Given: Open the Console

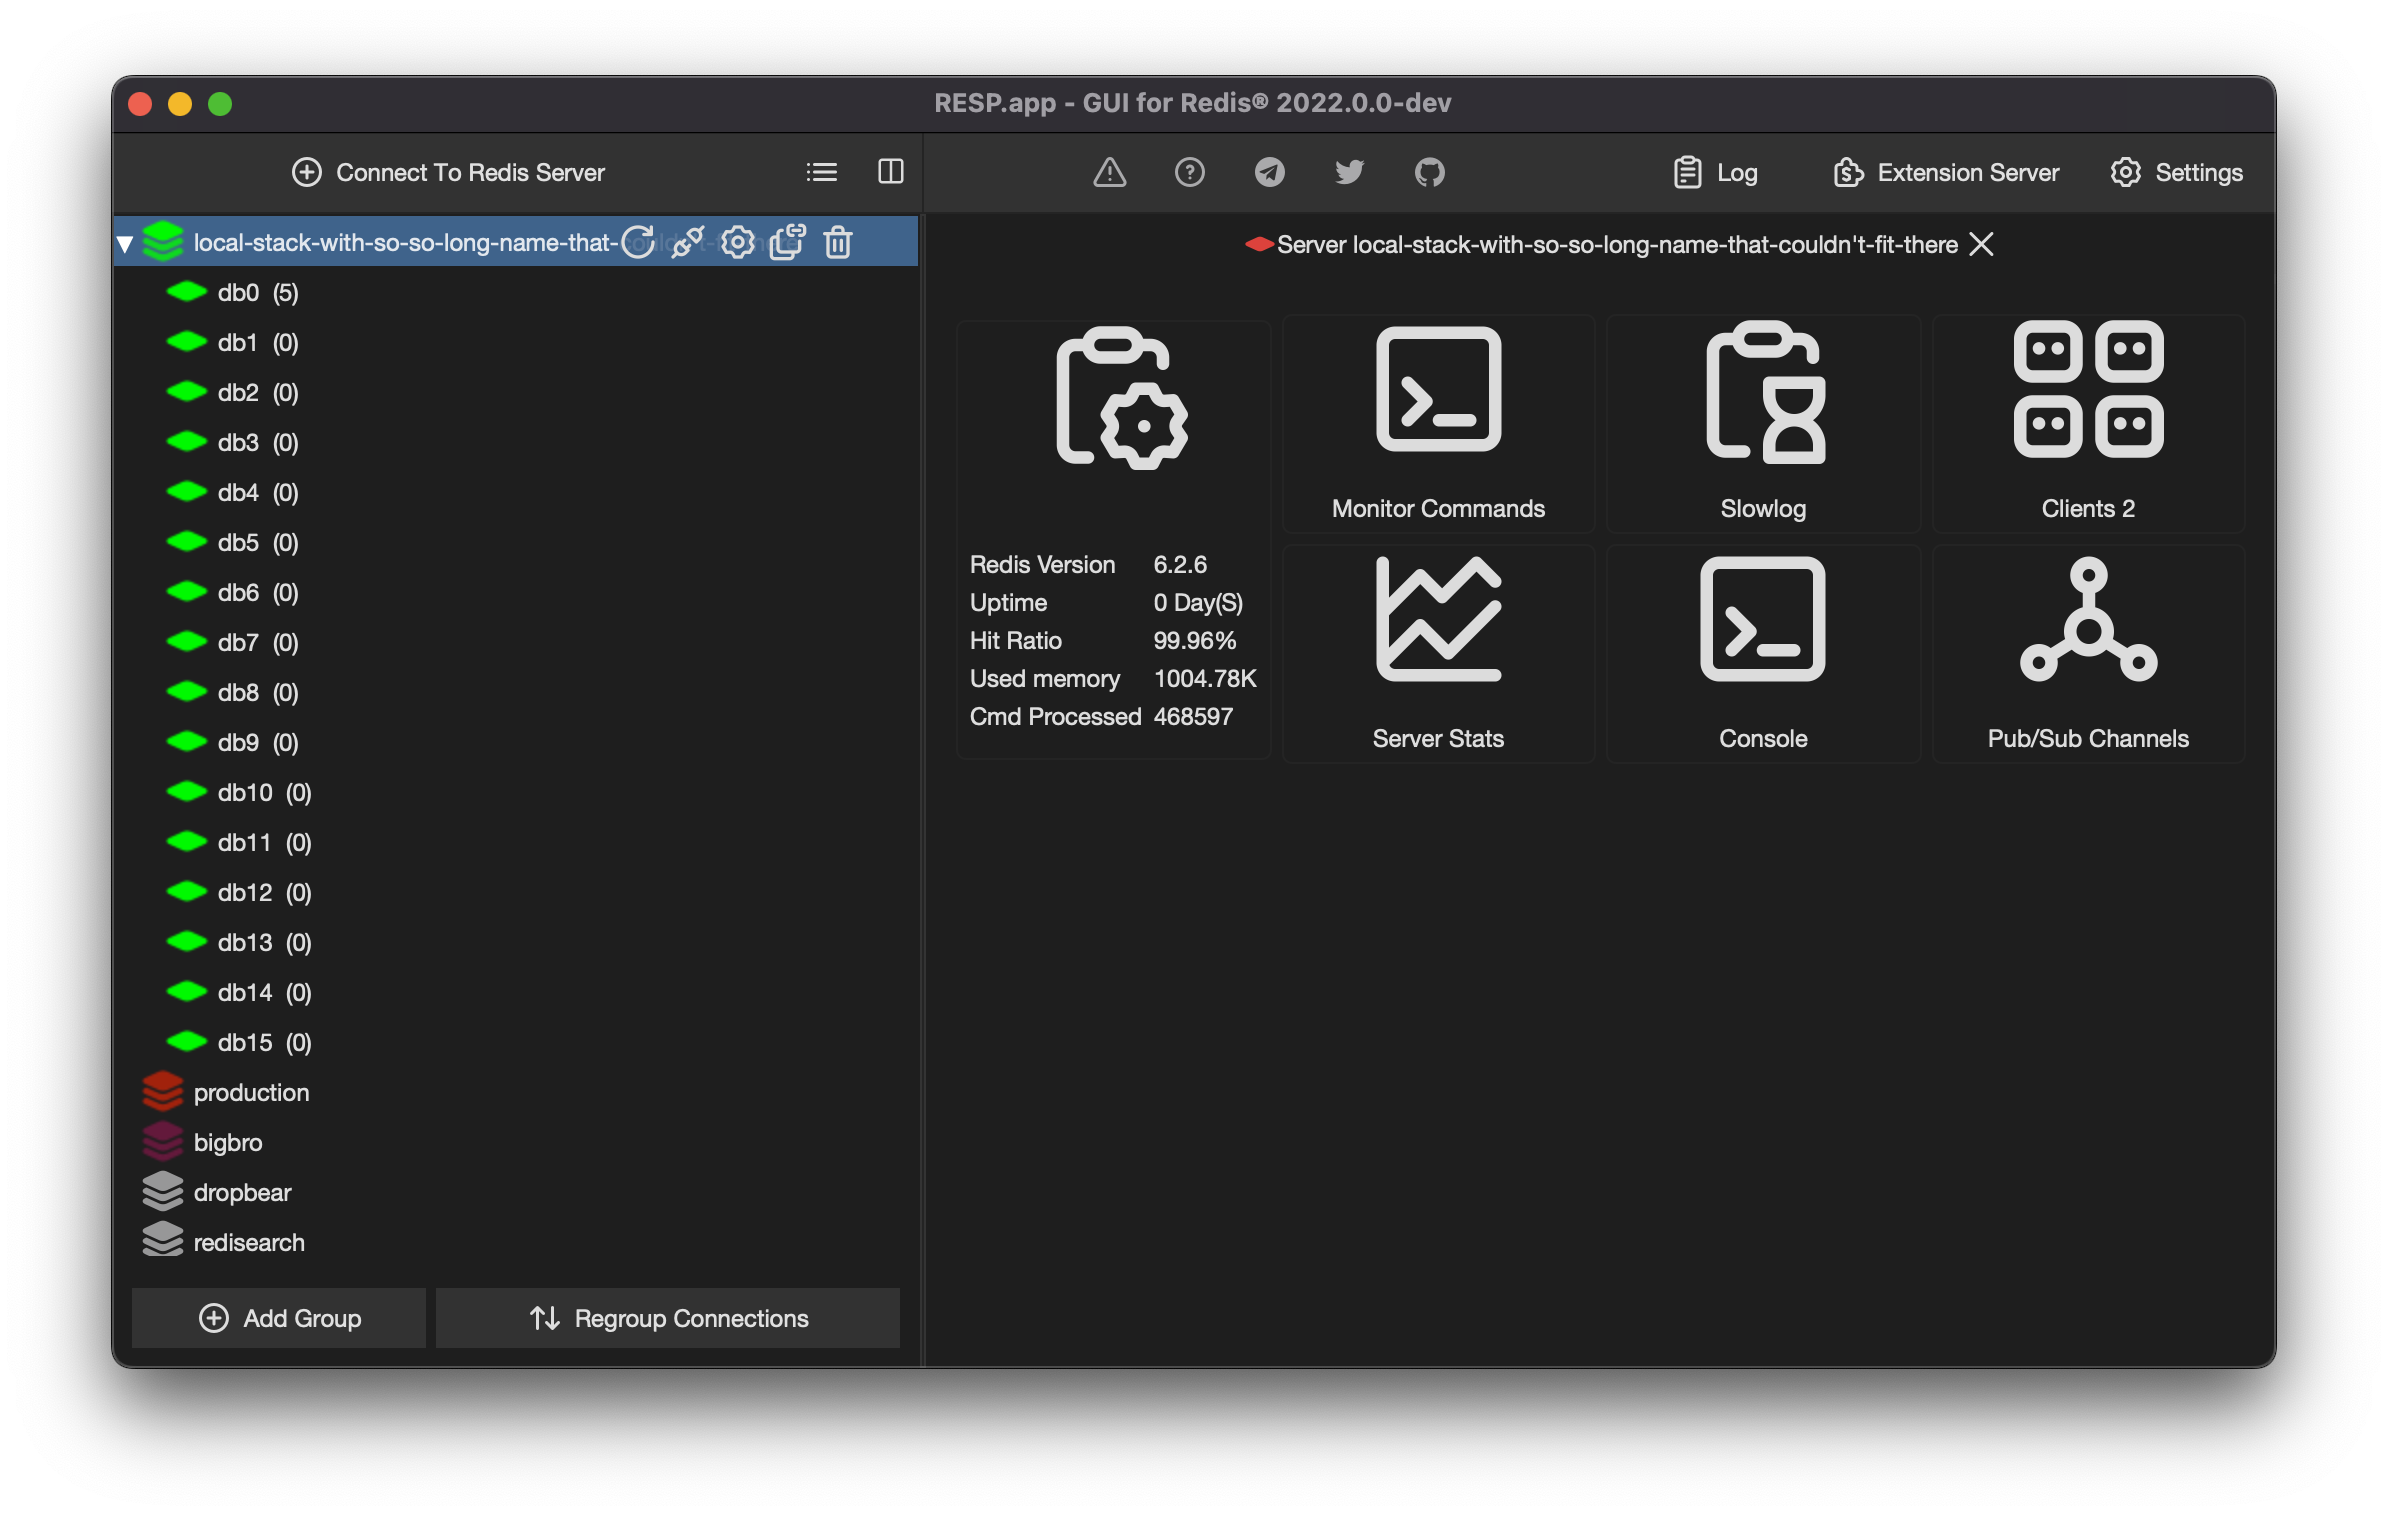Looking at the screenshot, I should coord(1763,654).
